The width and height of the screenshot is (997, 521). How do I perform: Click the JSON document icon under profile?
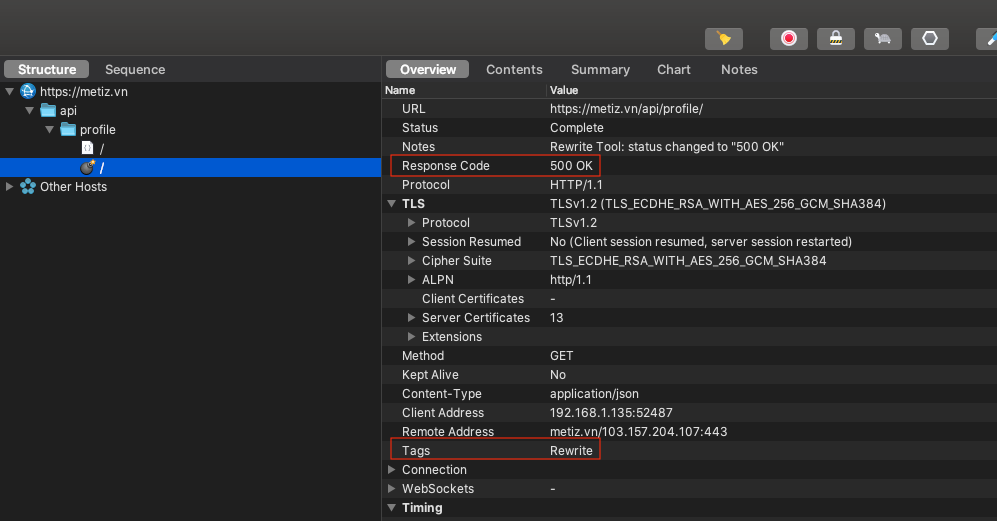tap(88, 148)
